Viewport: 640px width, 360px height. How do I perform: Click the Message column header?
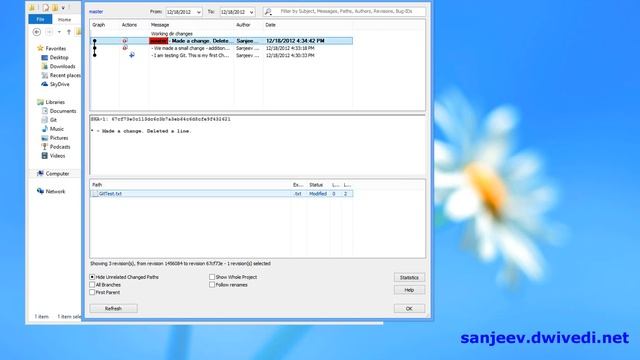[x=160, y=25]
